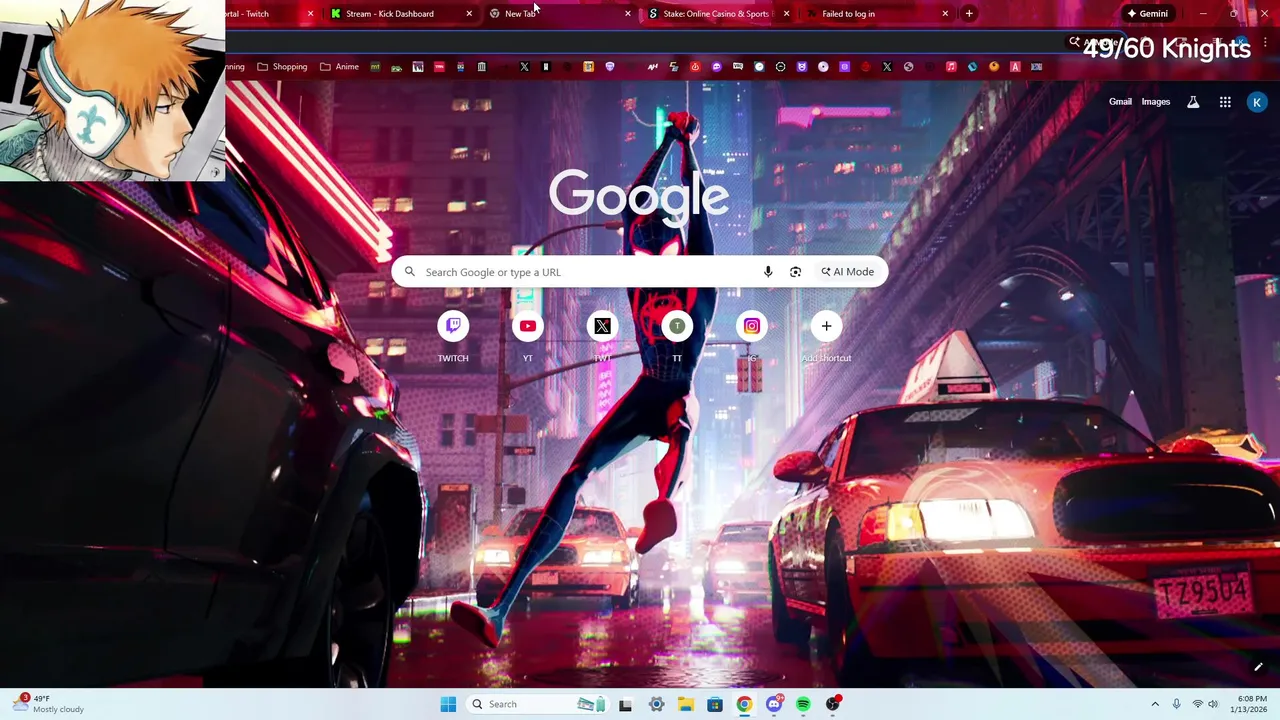Screen dimensions: 1280x720
Task: Start voice search with the microphone icon
Action: (768, 272)
